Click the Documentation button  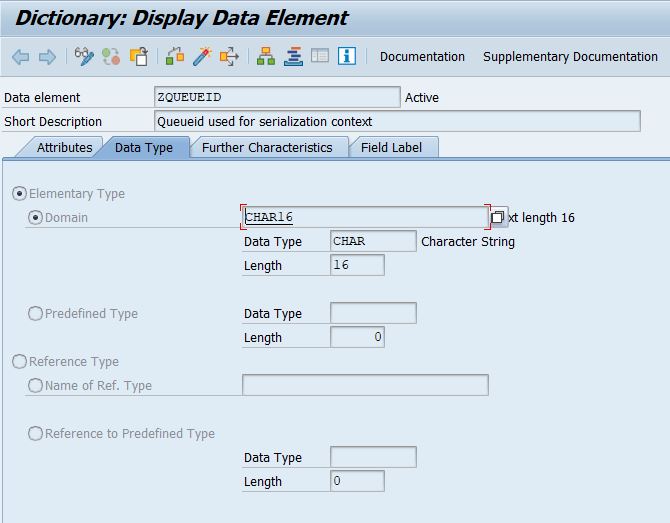click(x=422, y=57)
